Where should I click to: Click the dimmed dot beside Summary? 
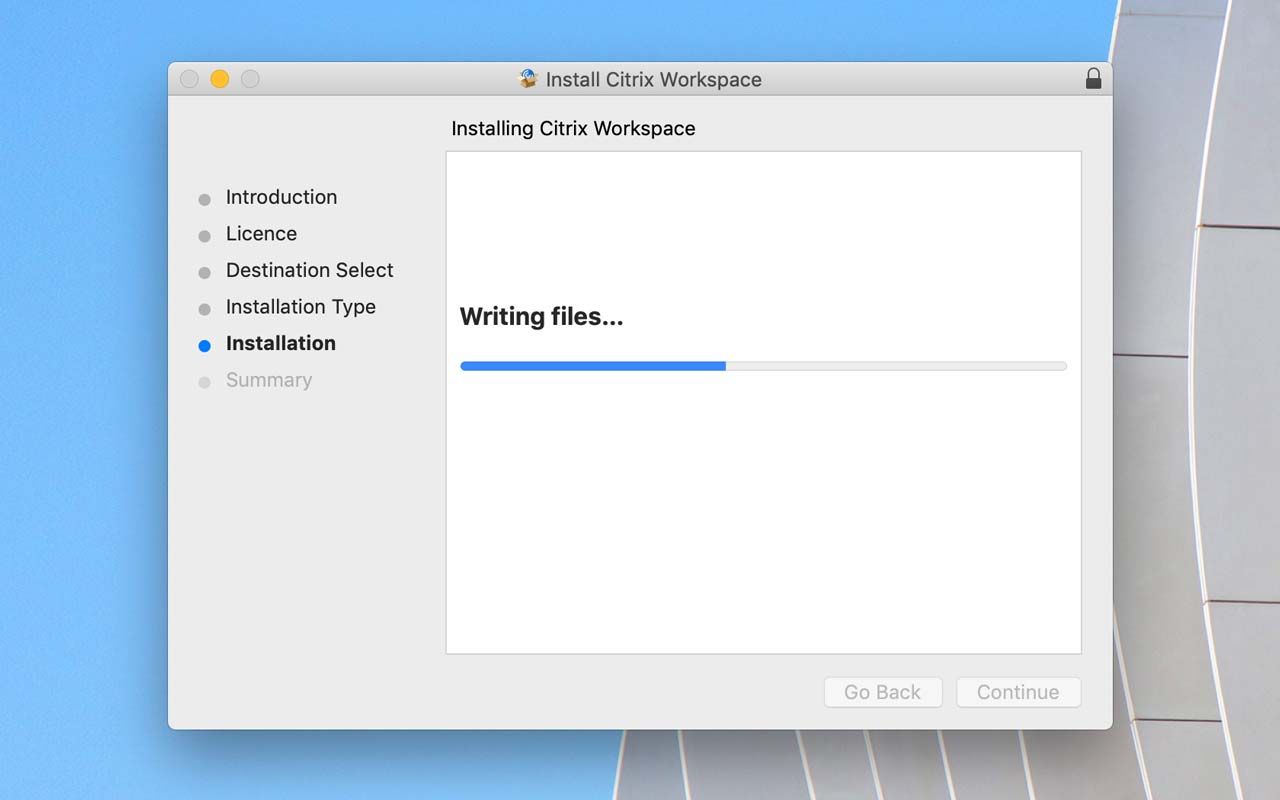point(205,382)
